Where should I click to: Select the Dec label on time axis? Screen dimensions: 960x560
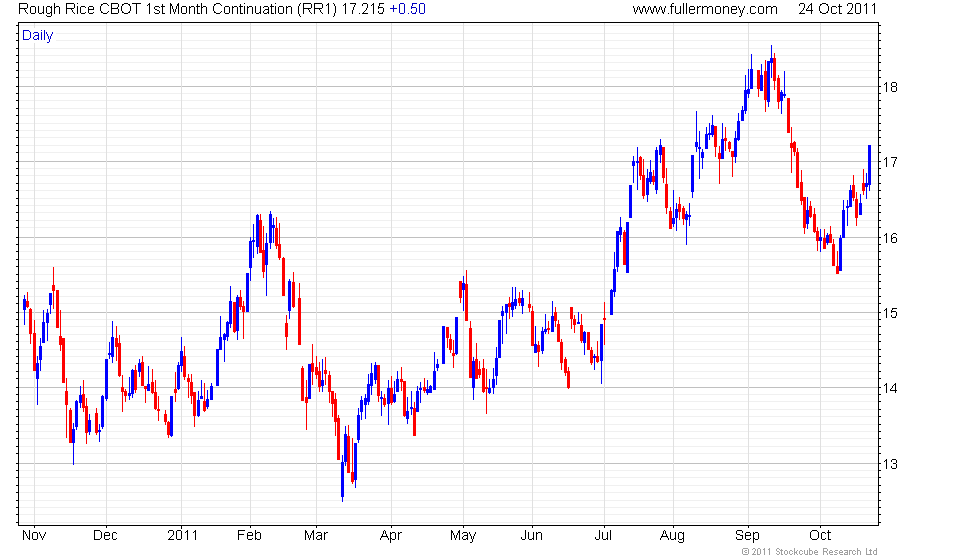pos(105,536)
